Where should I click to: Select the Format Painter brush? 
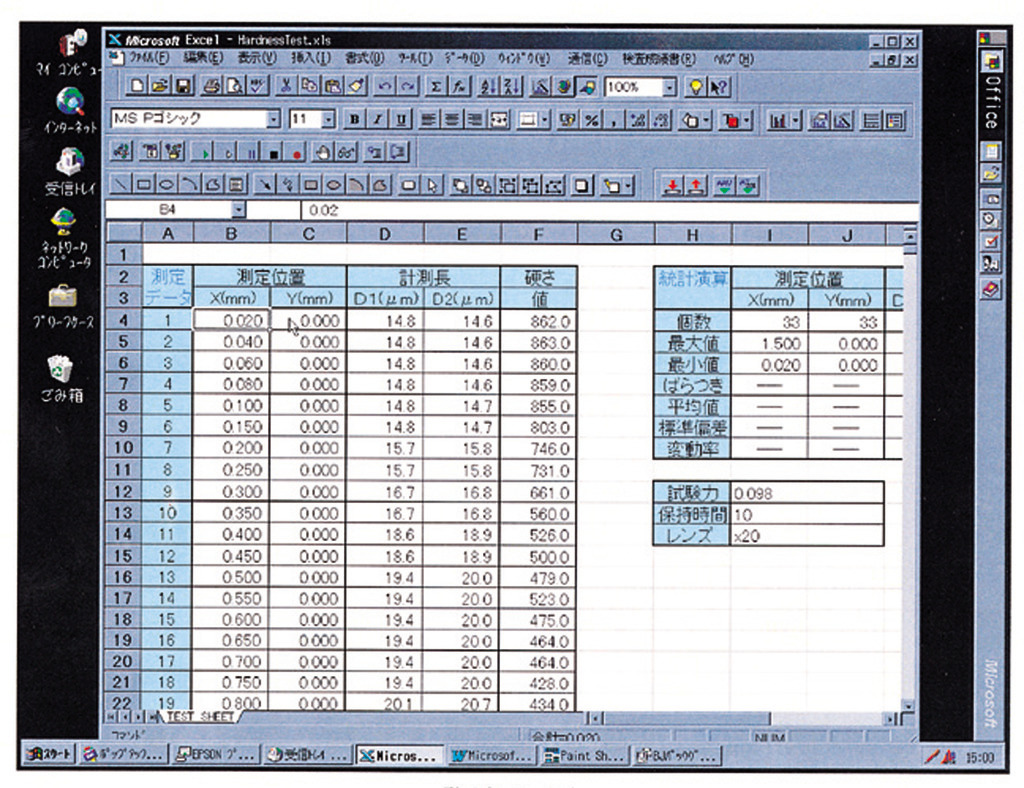(356, 86)
